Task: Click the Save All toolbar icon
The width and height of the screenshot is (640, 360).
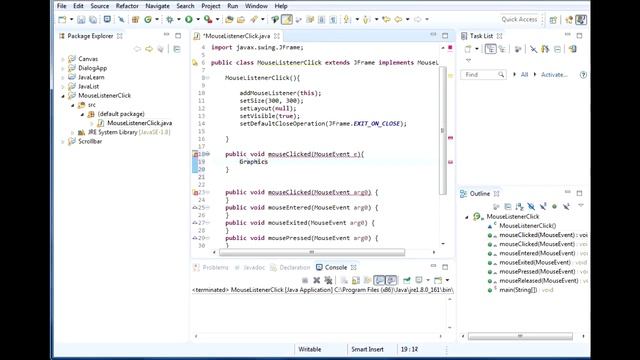Action: (x=93, y=19)
